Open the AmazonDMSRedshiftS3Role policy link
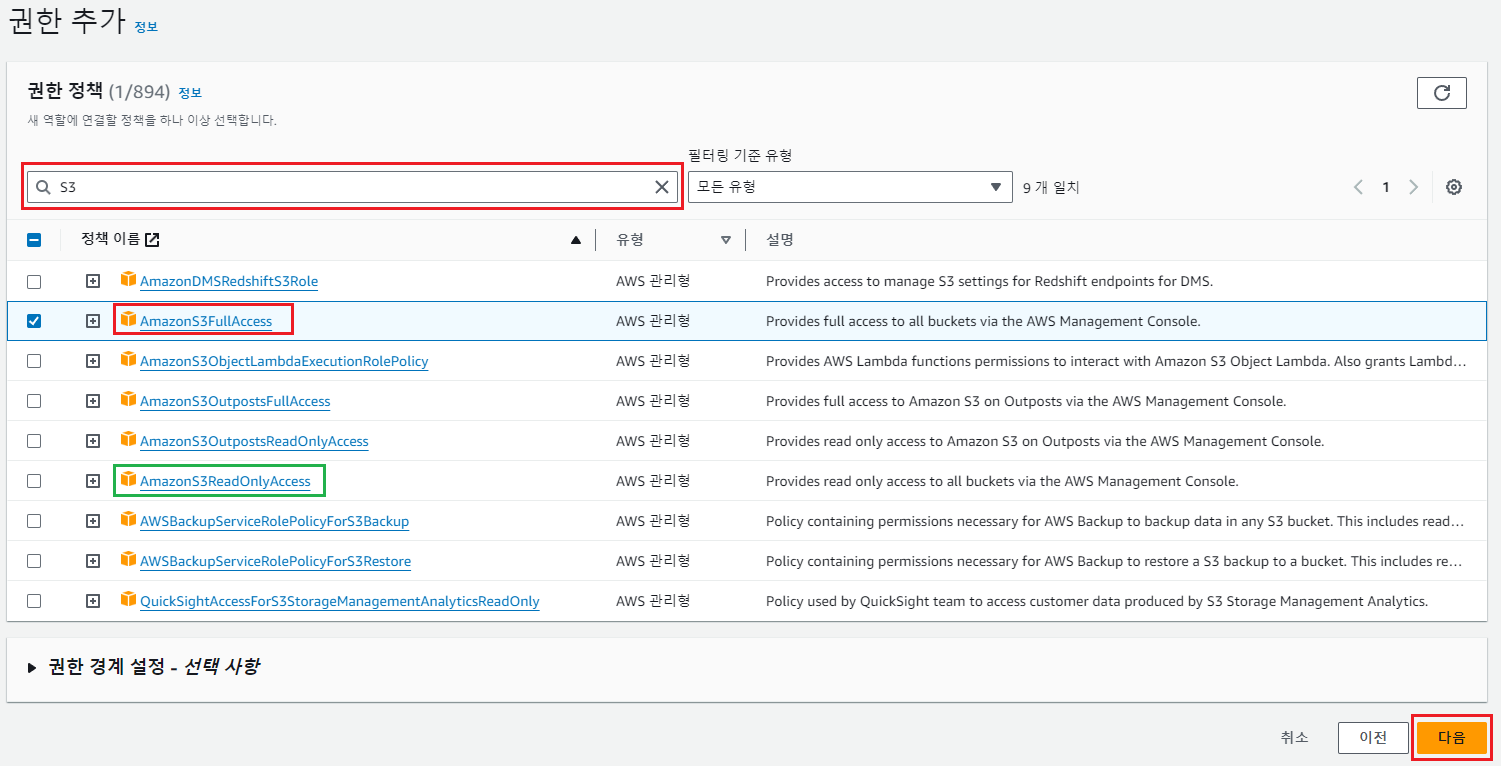The width and height of the screenshot is (1501, 766). (229, 281)
